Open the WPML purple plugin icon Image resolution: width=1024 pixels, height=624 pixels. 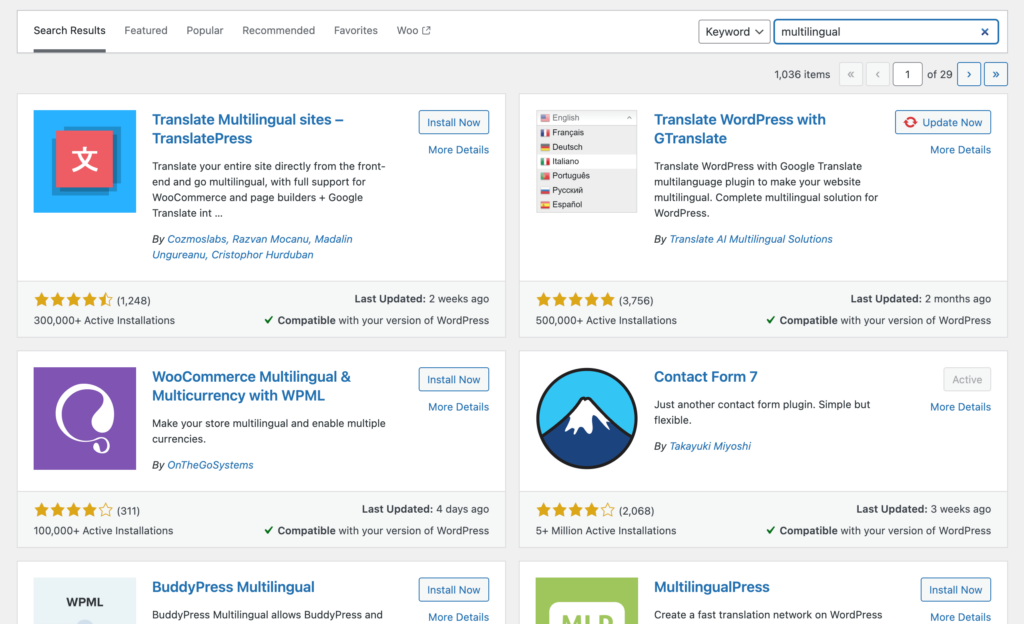(85, 418)
